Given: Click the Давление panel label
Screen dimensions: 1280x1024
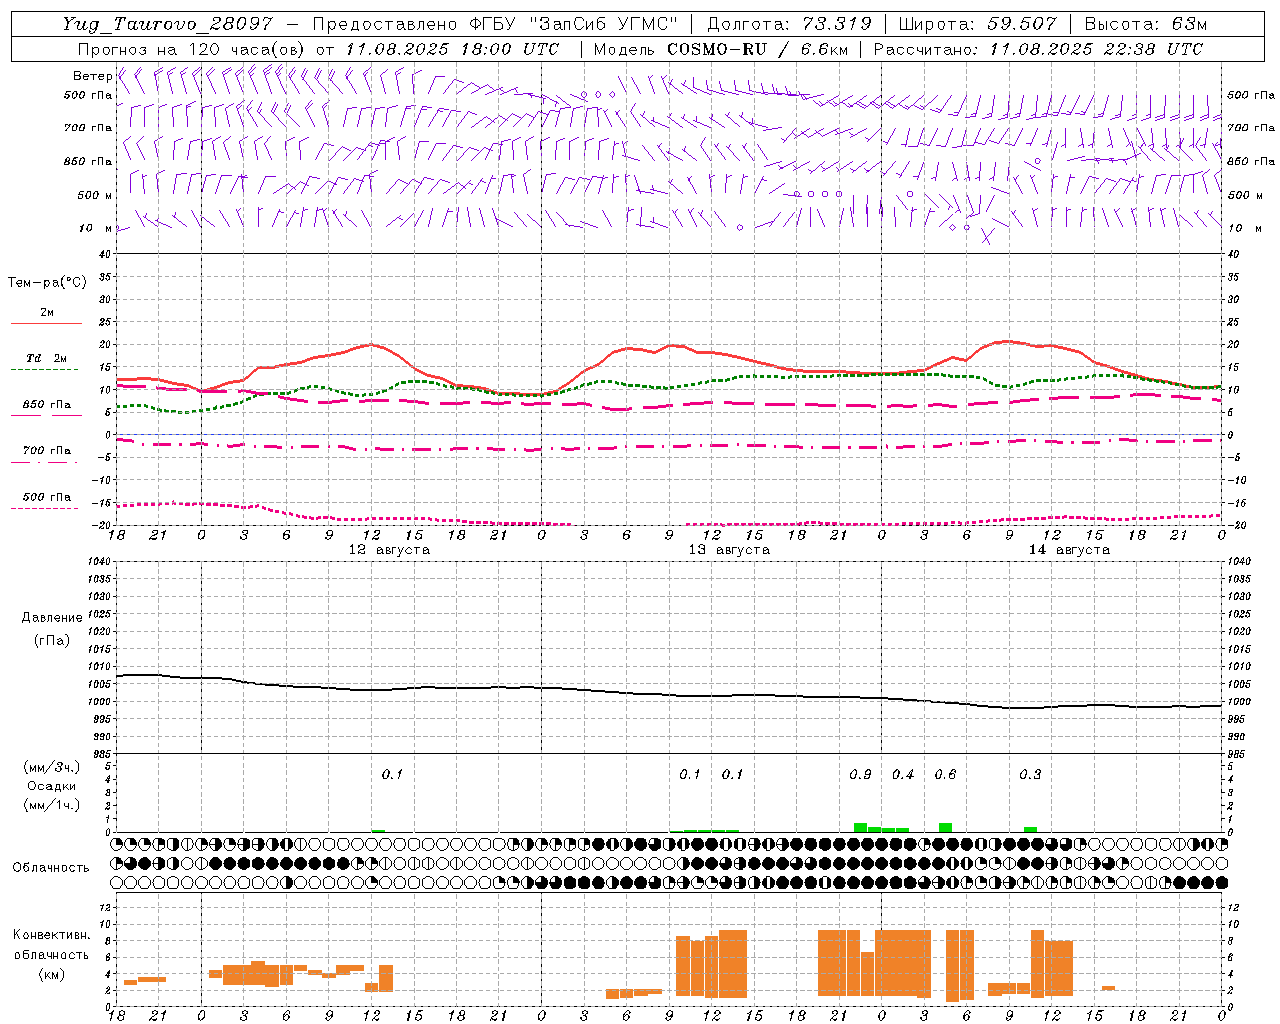Looking at the screenshot, I should point(52,618).
